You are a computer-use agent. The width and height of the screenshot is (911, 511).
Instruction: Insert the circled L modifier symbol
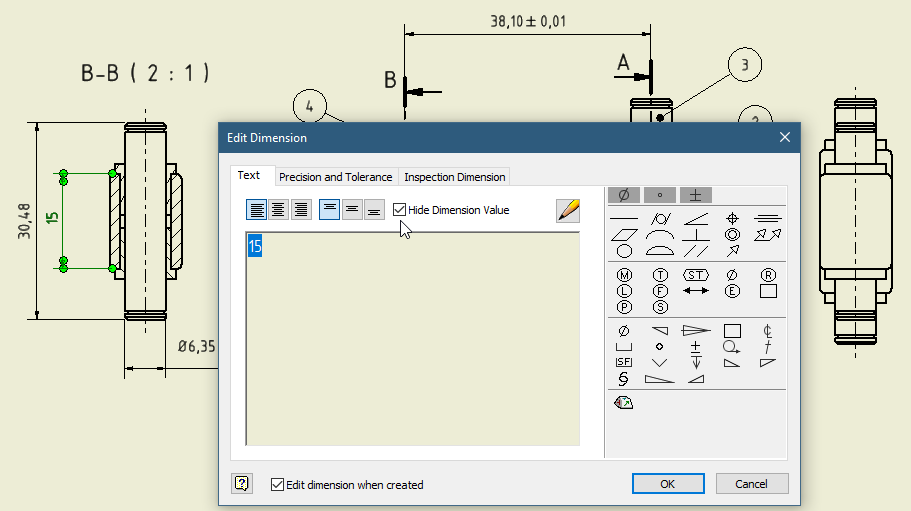[x=624, y=291]
